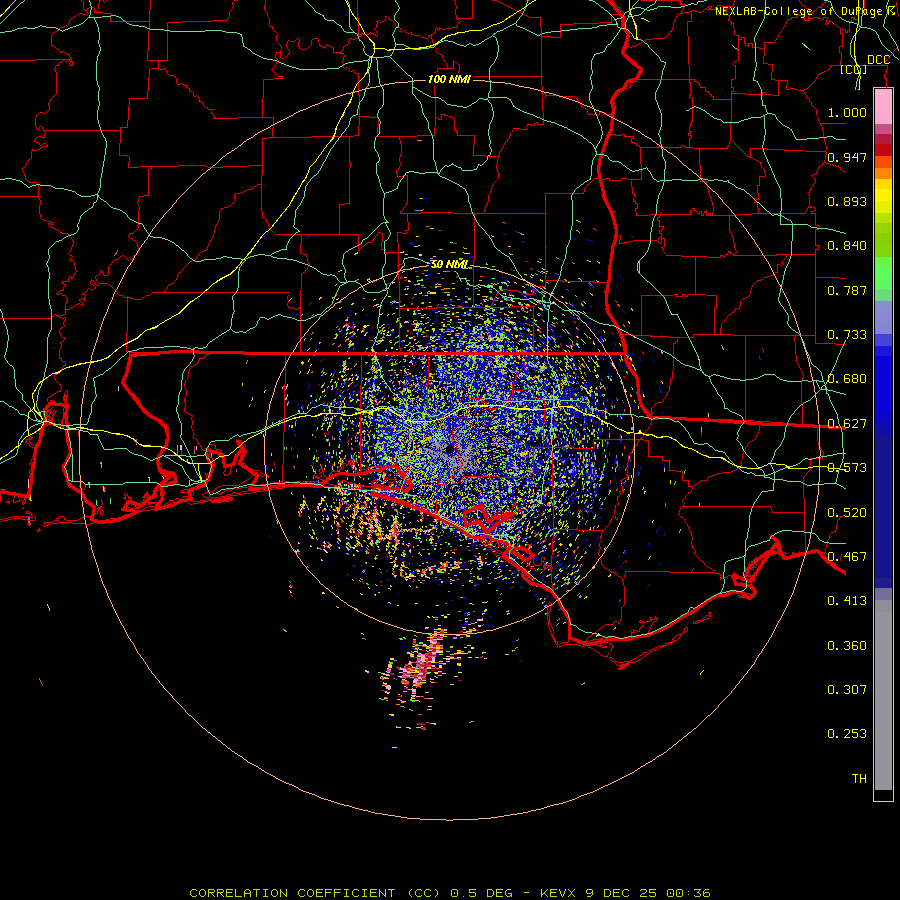This screenshot has width=900, height=900.
Task: Select the 0.893 scale value
Action: (847, 201)
